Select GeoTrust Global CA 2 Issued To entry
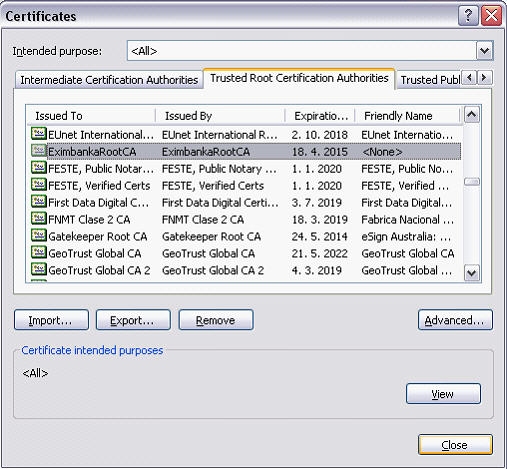The width and height of the screenshot is (507, 469). tap(99, 271)
